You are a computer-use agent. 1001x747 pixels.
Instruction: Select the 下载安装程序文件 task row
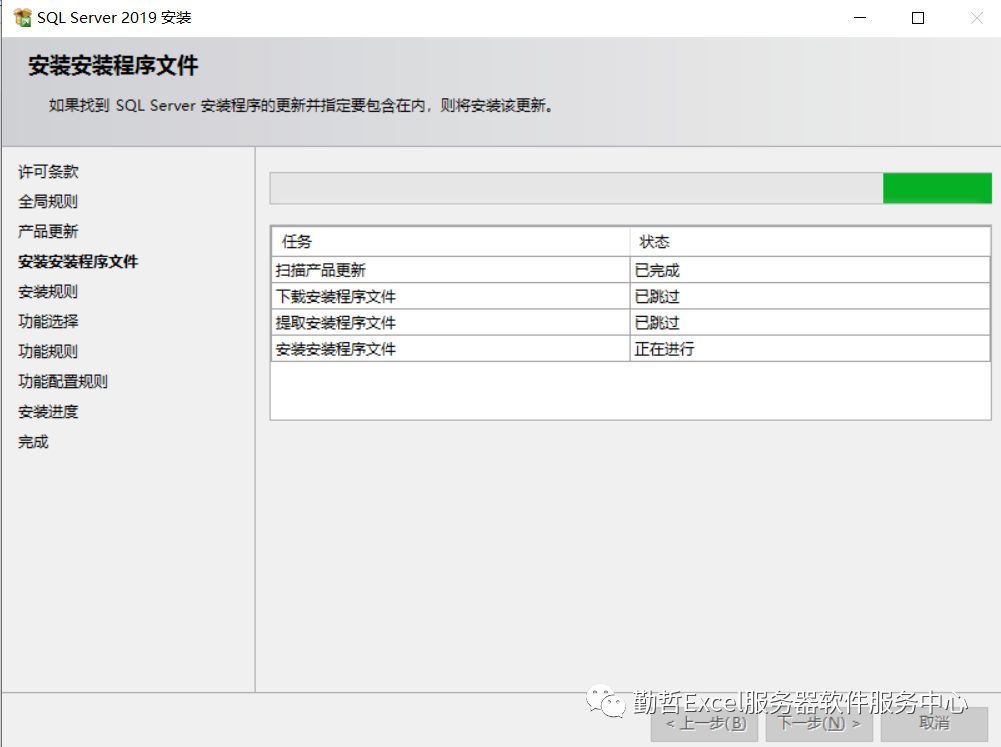[631, 296]
